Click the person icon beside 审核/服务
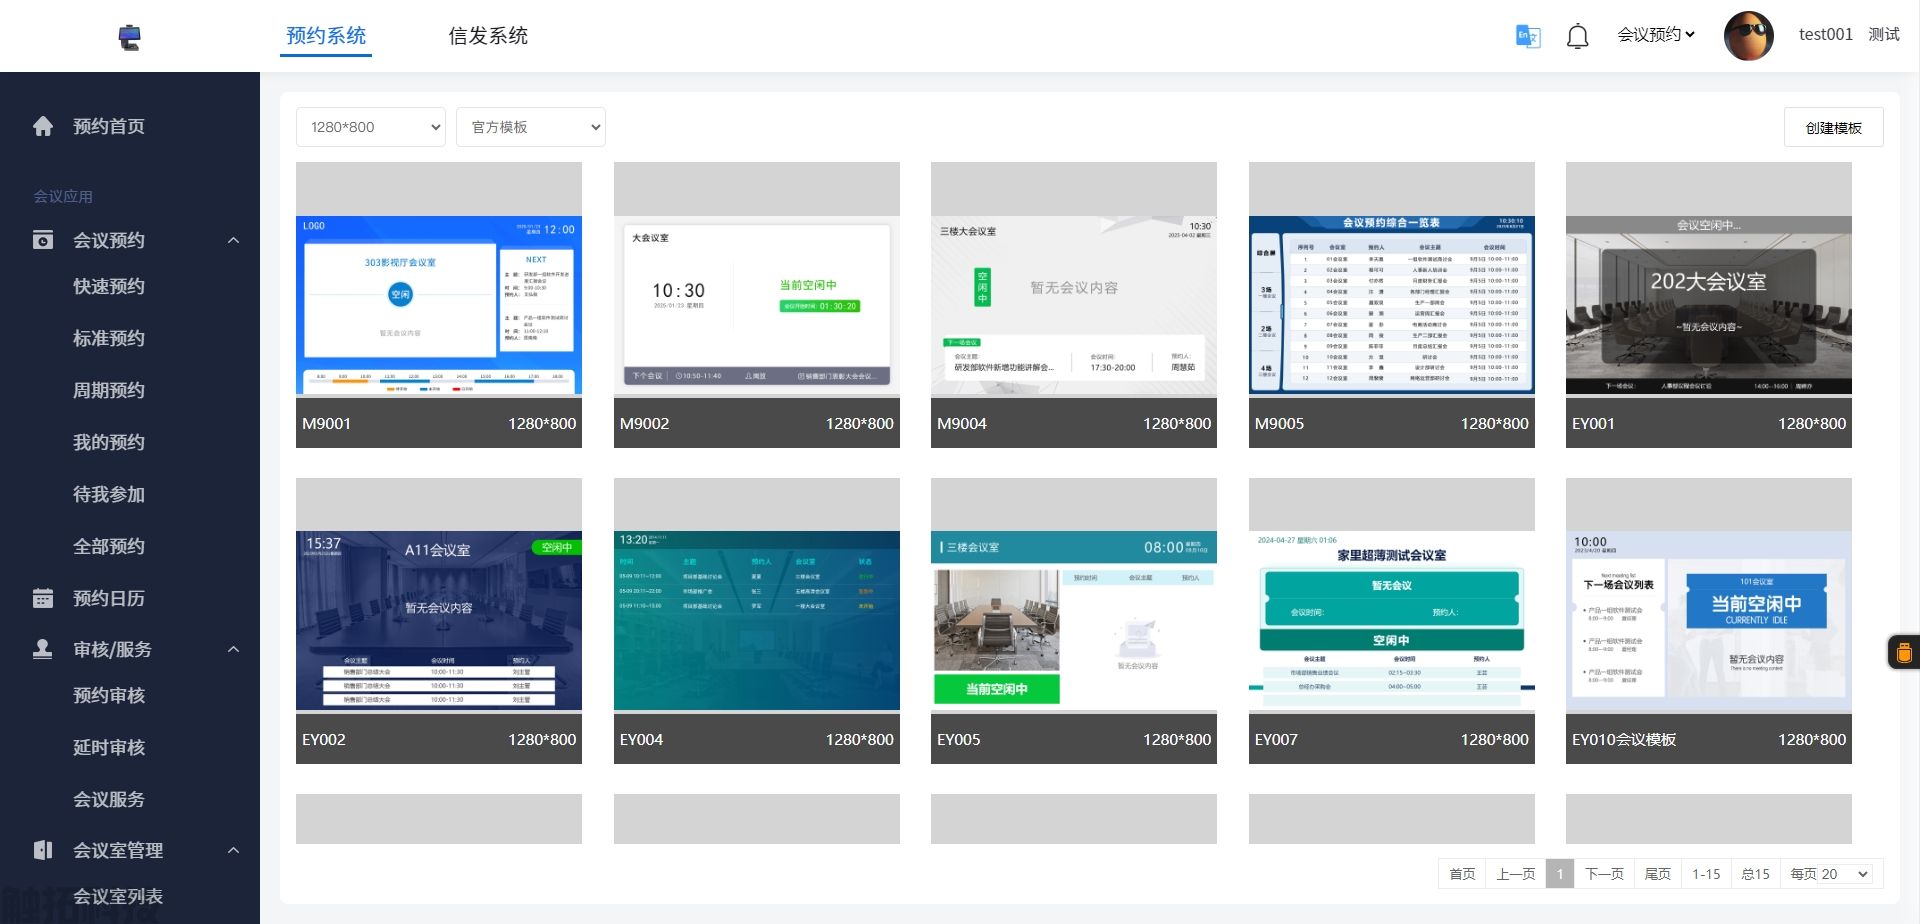Screen dimensions: 1920x924 pos(42,648)
